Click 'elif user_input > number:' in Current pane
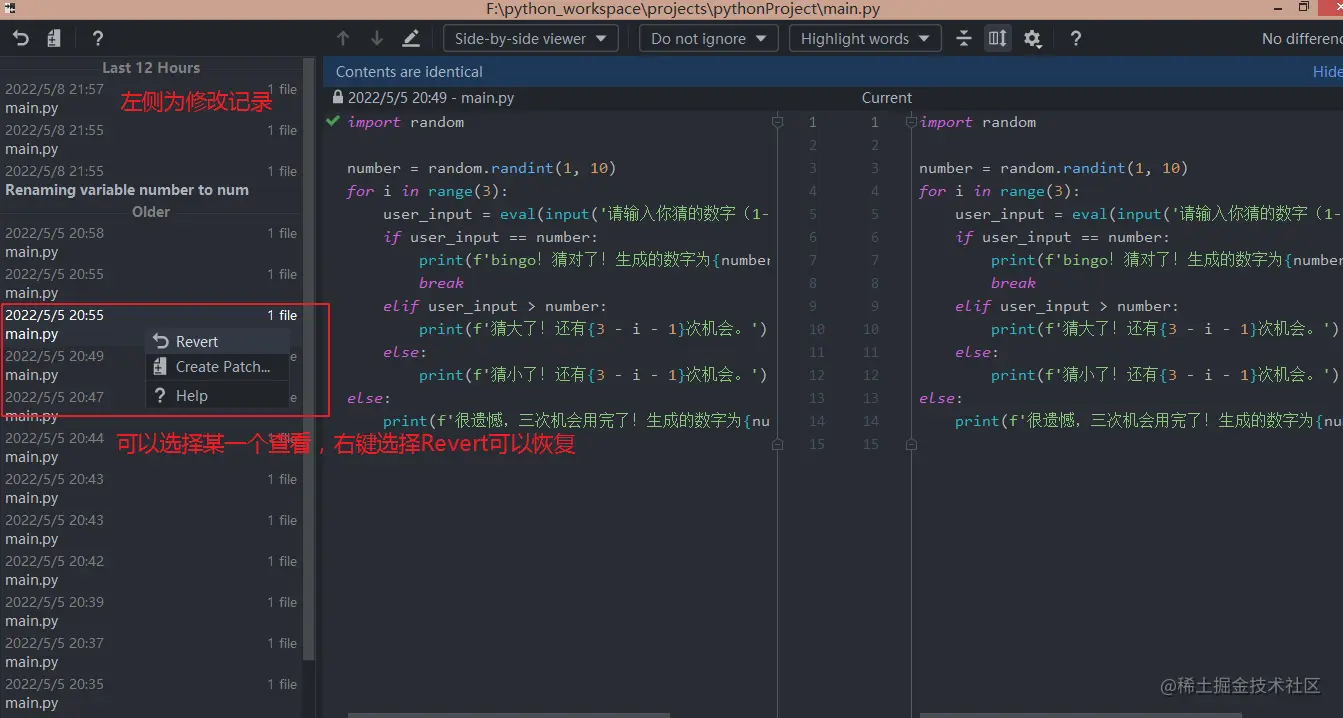 pos(1067,306)
